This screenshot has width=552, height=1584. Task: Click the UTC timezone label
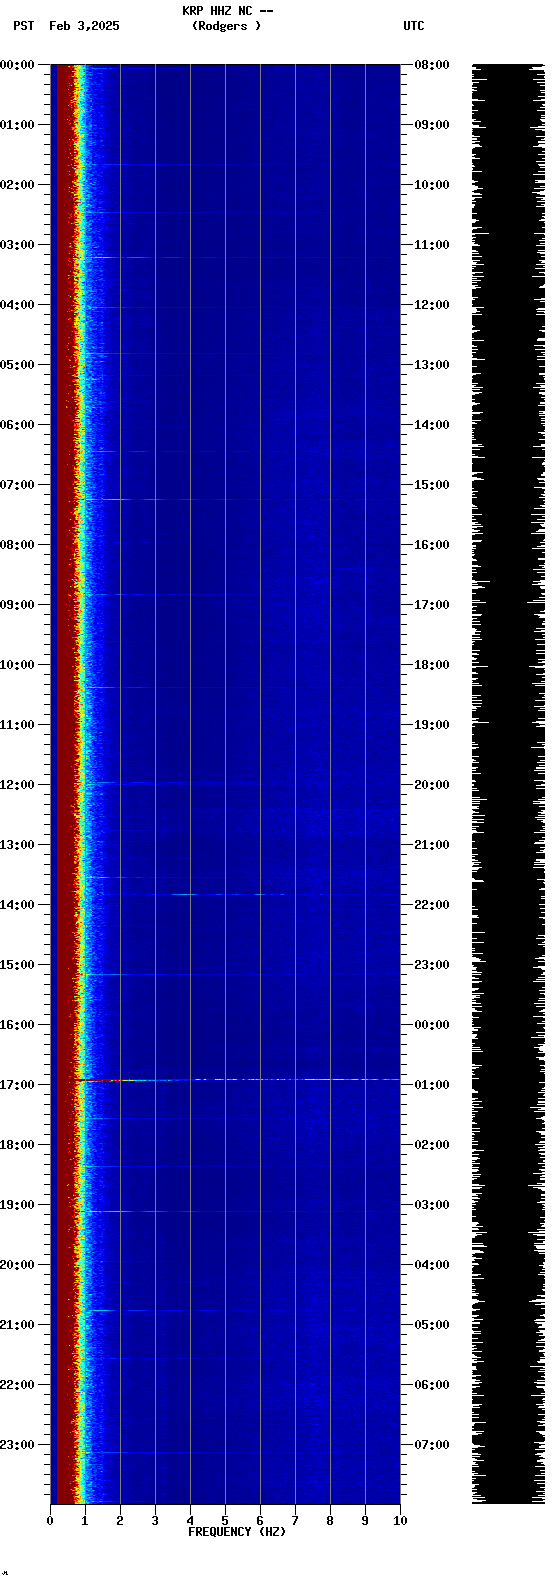click(x=414, y=26)
